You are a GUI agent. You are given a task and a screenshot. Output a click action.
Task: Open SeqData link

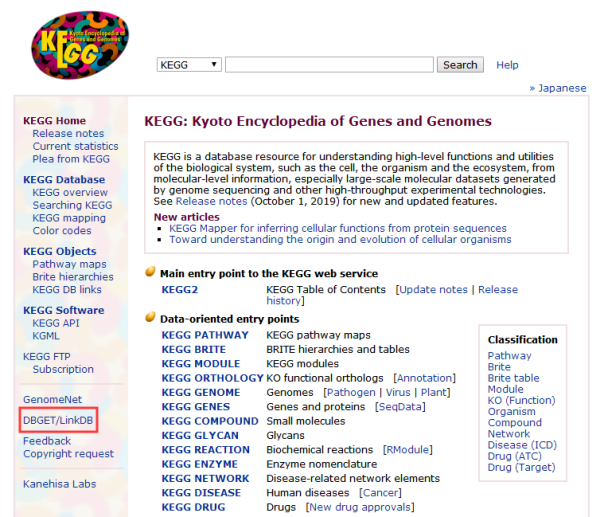400,407
